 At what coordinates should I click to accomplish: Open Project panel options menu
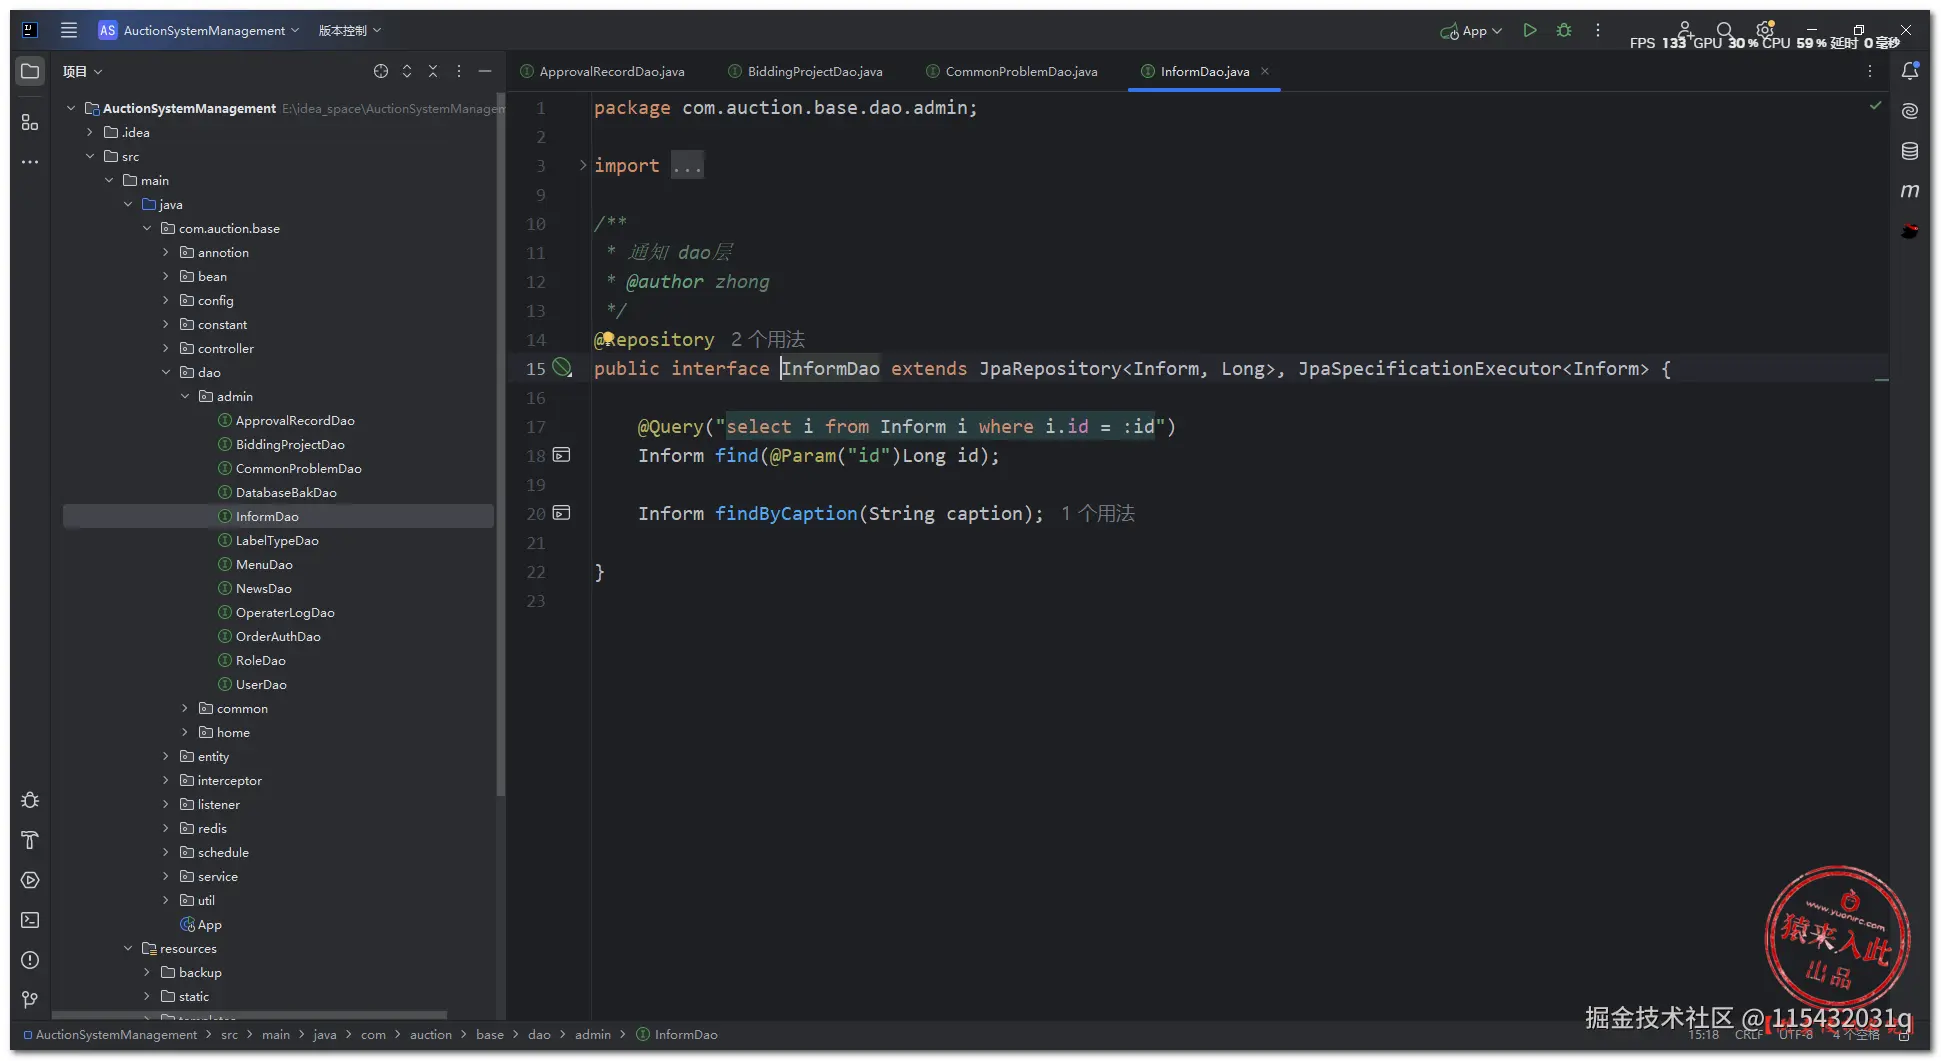point(459,71)
